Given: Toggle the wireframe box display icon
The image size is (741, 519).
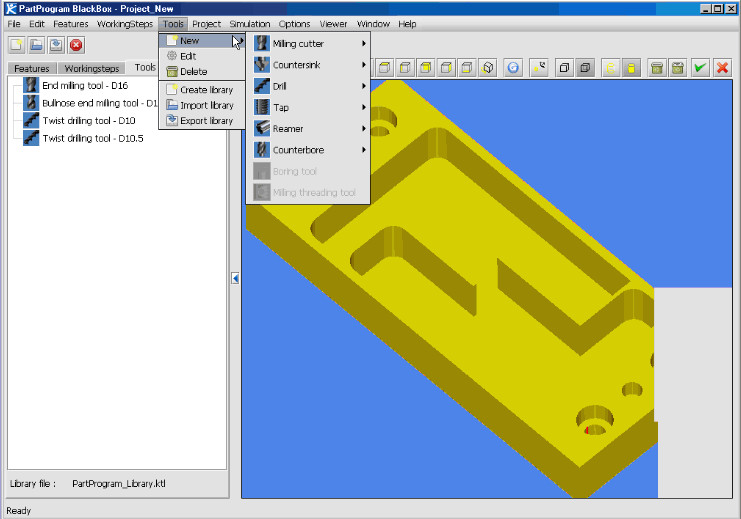Looking at the screenshot, I should (x=564, y=68).
